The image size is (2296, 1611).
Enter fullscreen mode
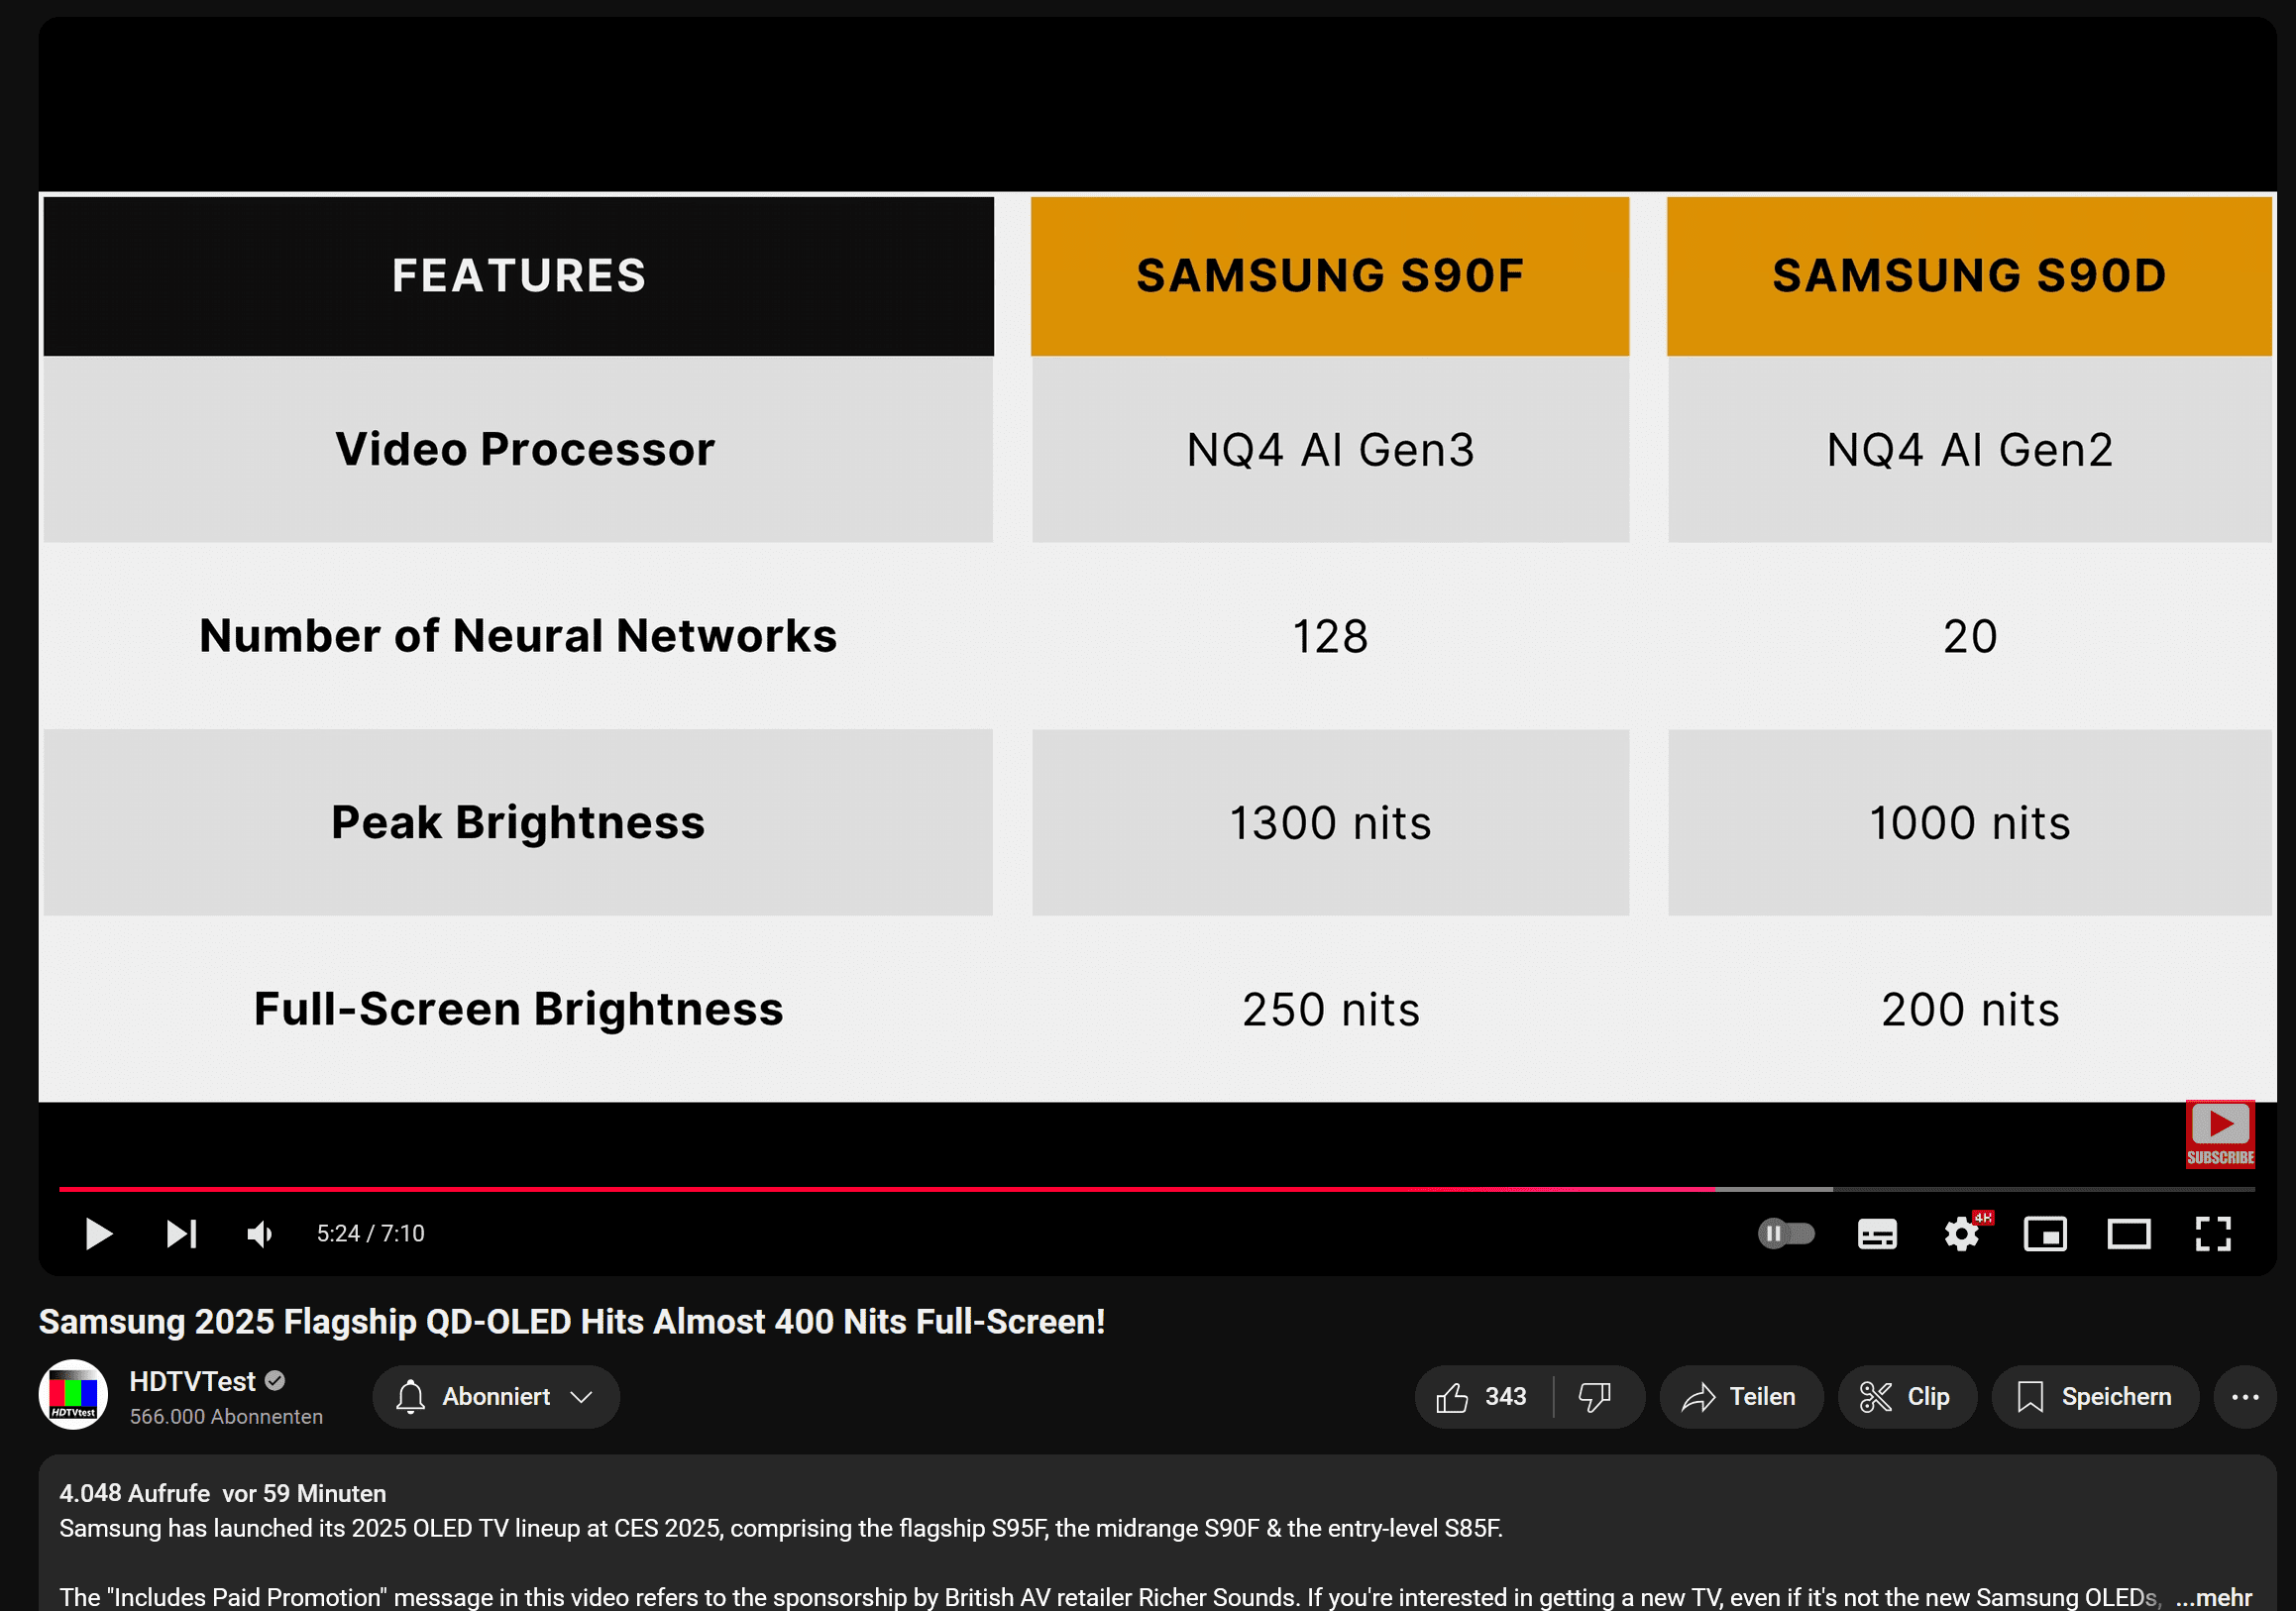click(2213, 1234)
